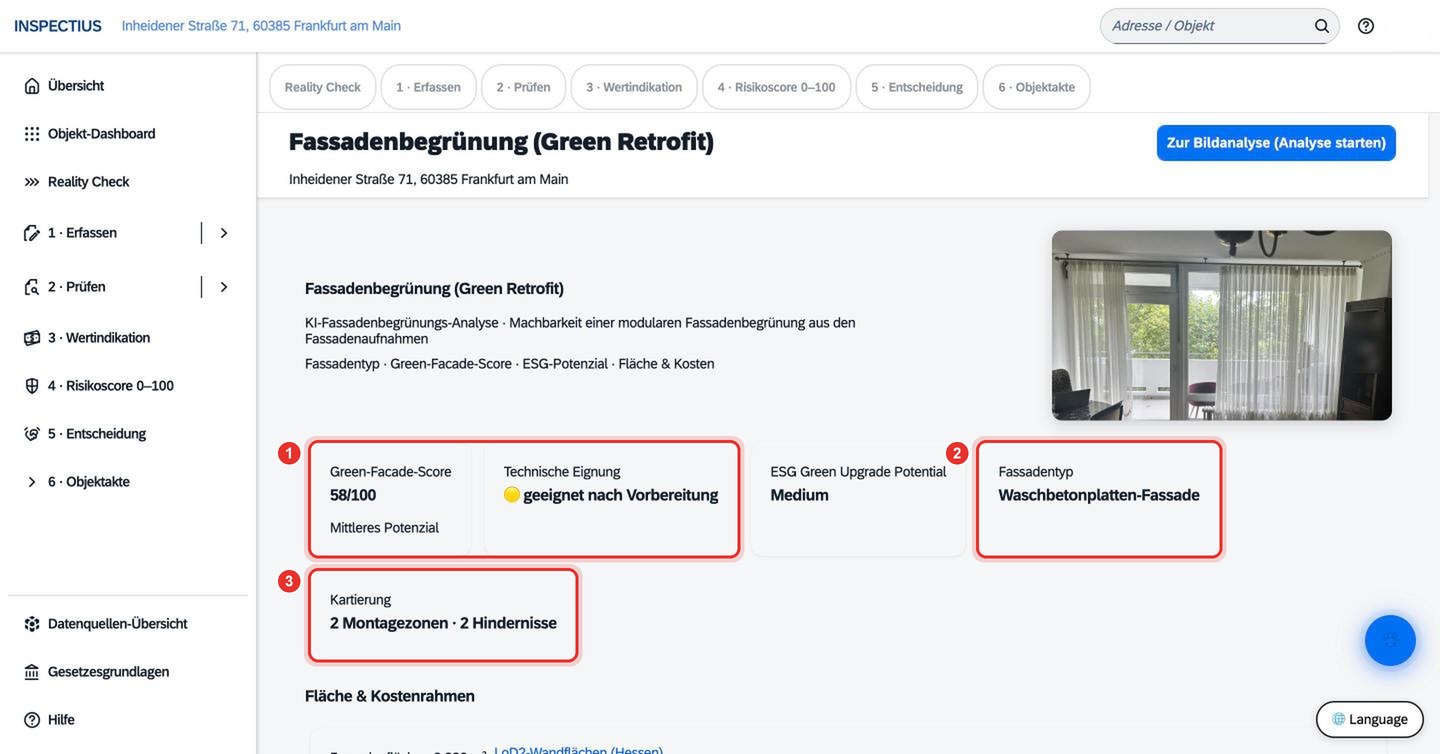Click the Erfassen pencil icon in sidebar
The height and width of the screenshot is (754, 1440).
point(32,233)
